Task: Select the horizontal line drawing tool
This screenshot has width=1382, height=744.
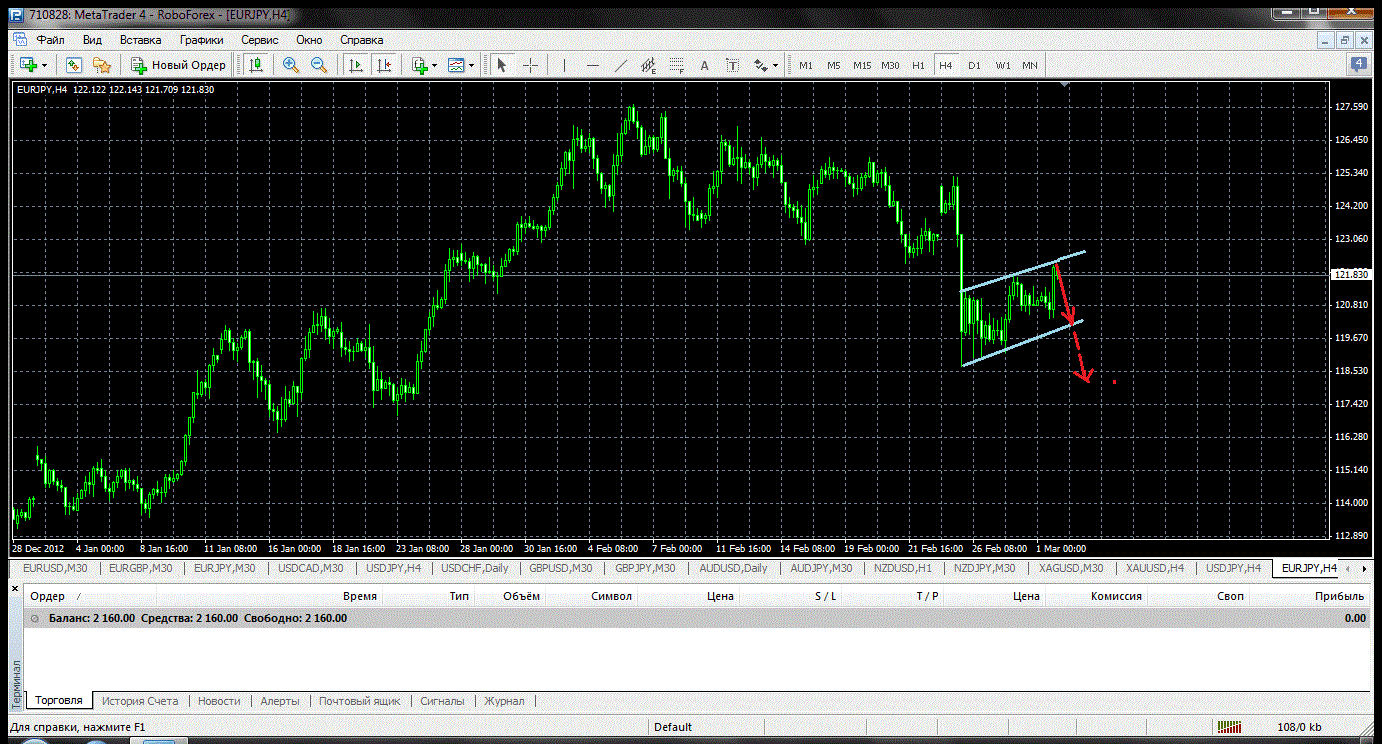Action: 592,65
